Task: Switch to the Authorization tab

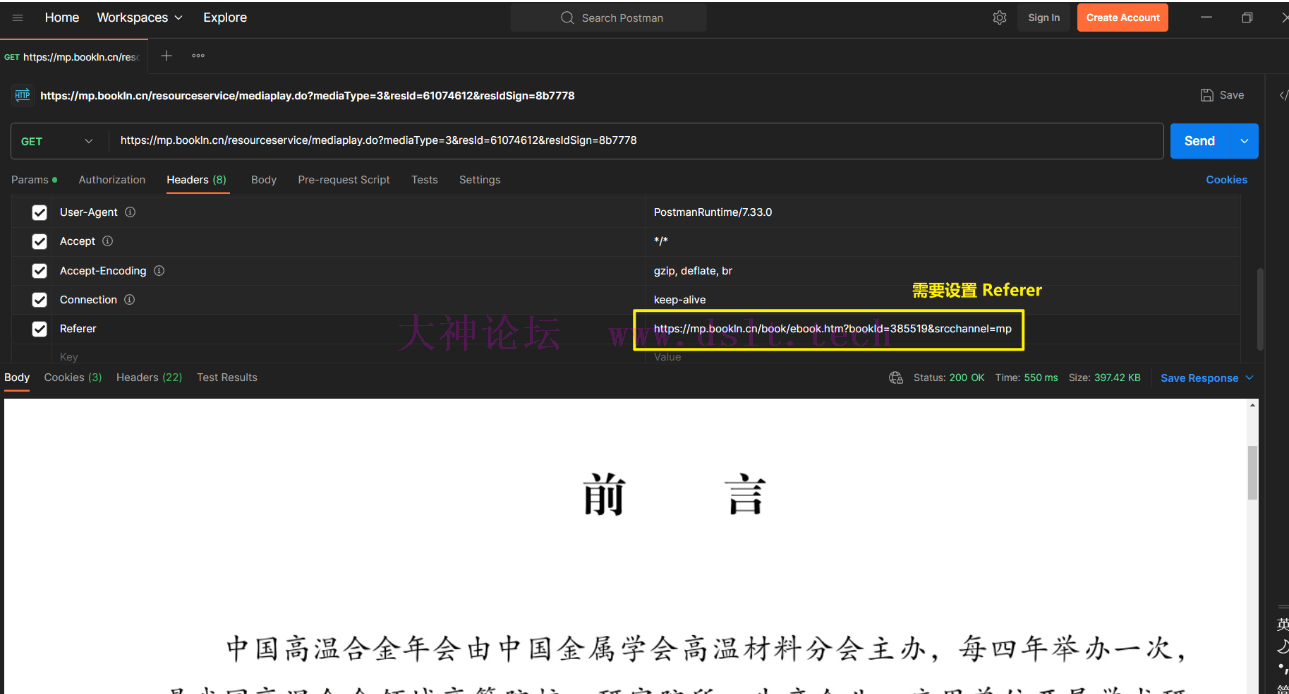Action: click(112, 180)
